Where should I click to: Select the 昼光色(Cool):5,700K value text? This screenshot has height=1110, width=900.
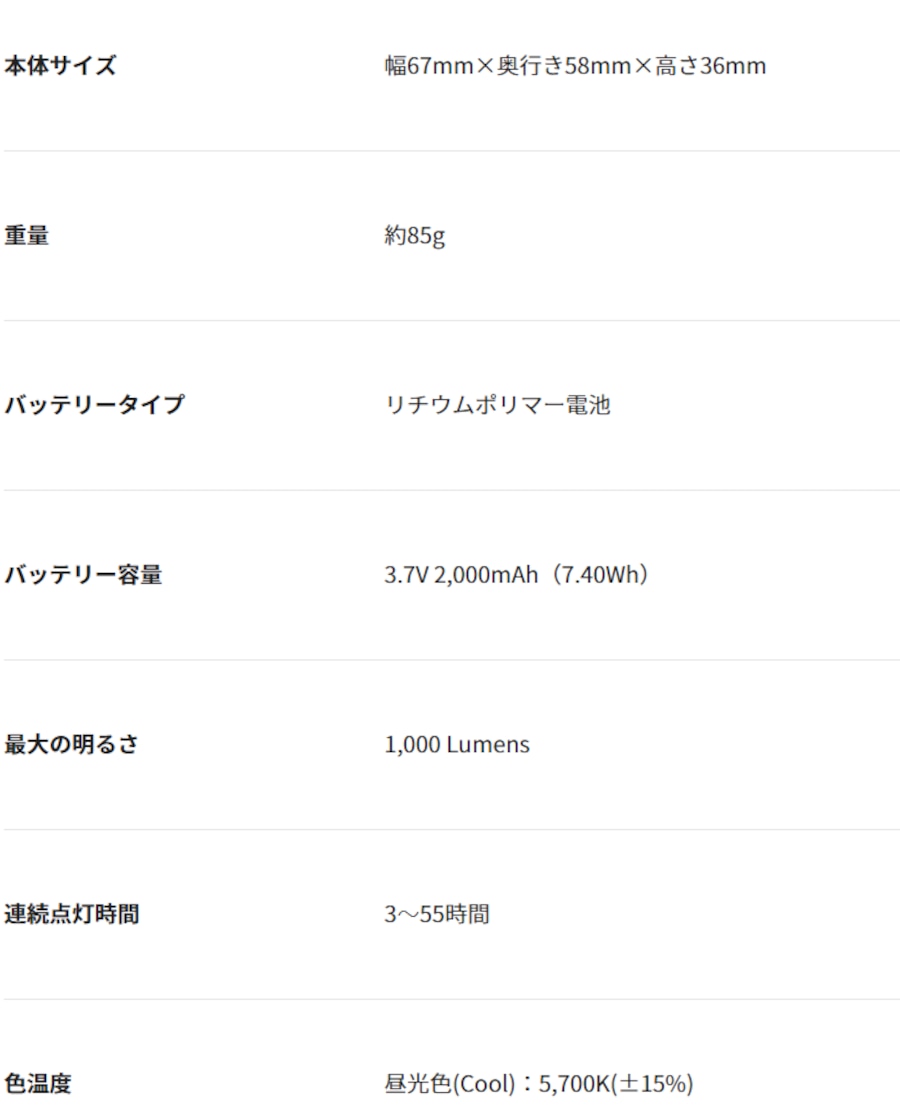tap(538, 1083)
